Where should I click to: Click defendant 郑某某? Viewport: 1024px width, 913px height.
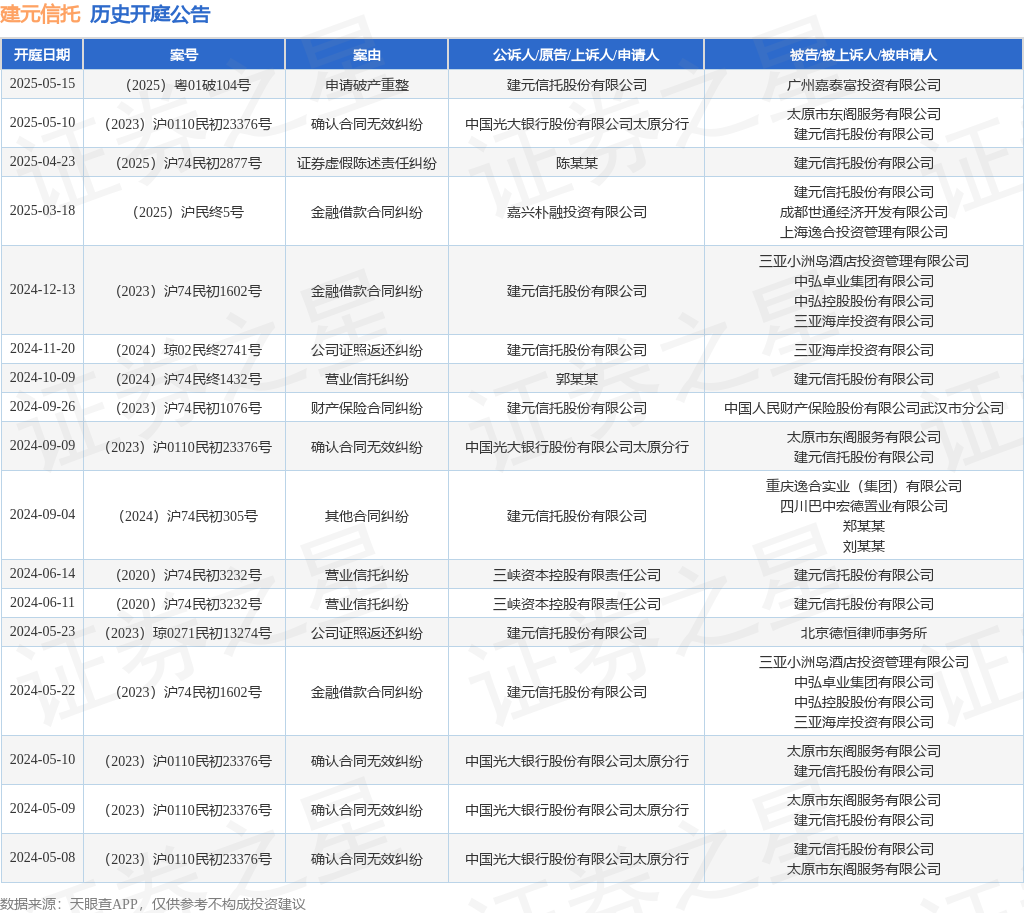tap(863, 526)
